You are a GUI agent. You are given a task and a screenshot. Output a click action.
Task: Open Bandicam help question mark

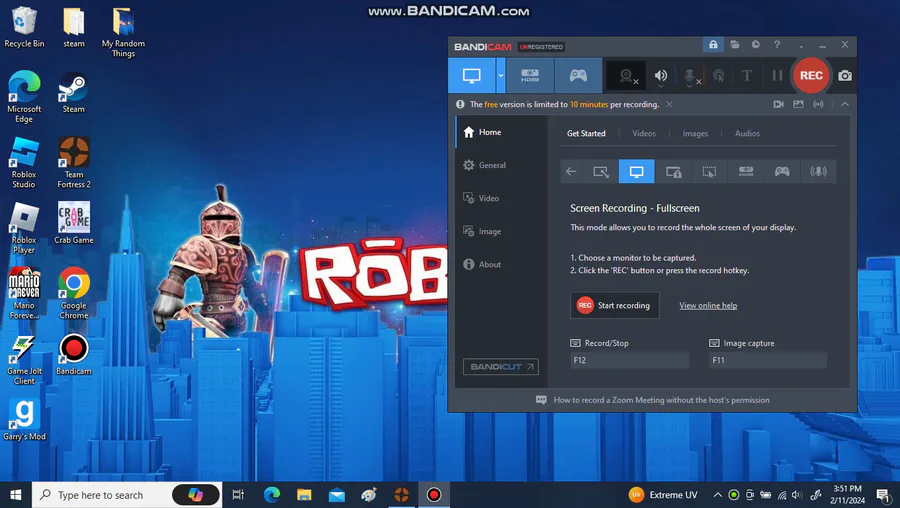coord(777,44)
